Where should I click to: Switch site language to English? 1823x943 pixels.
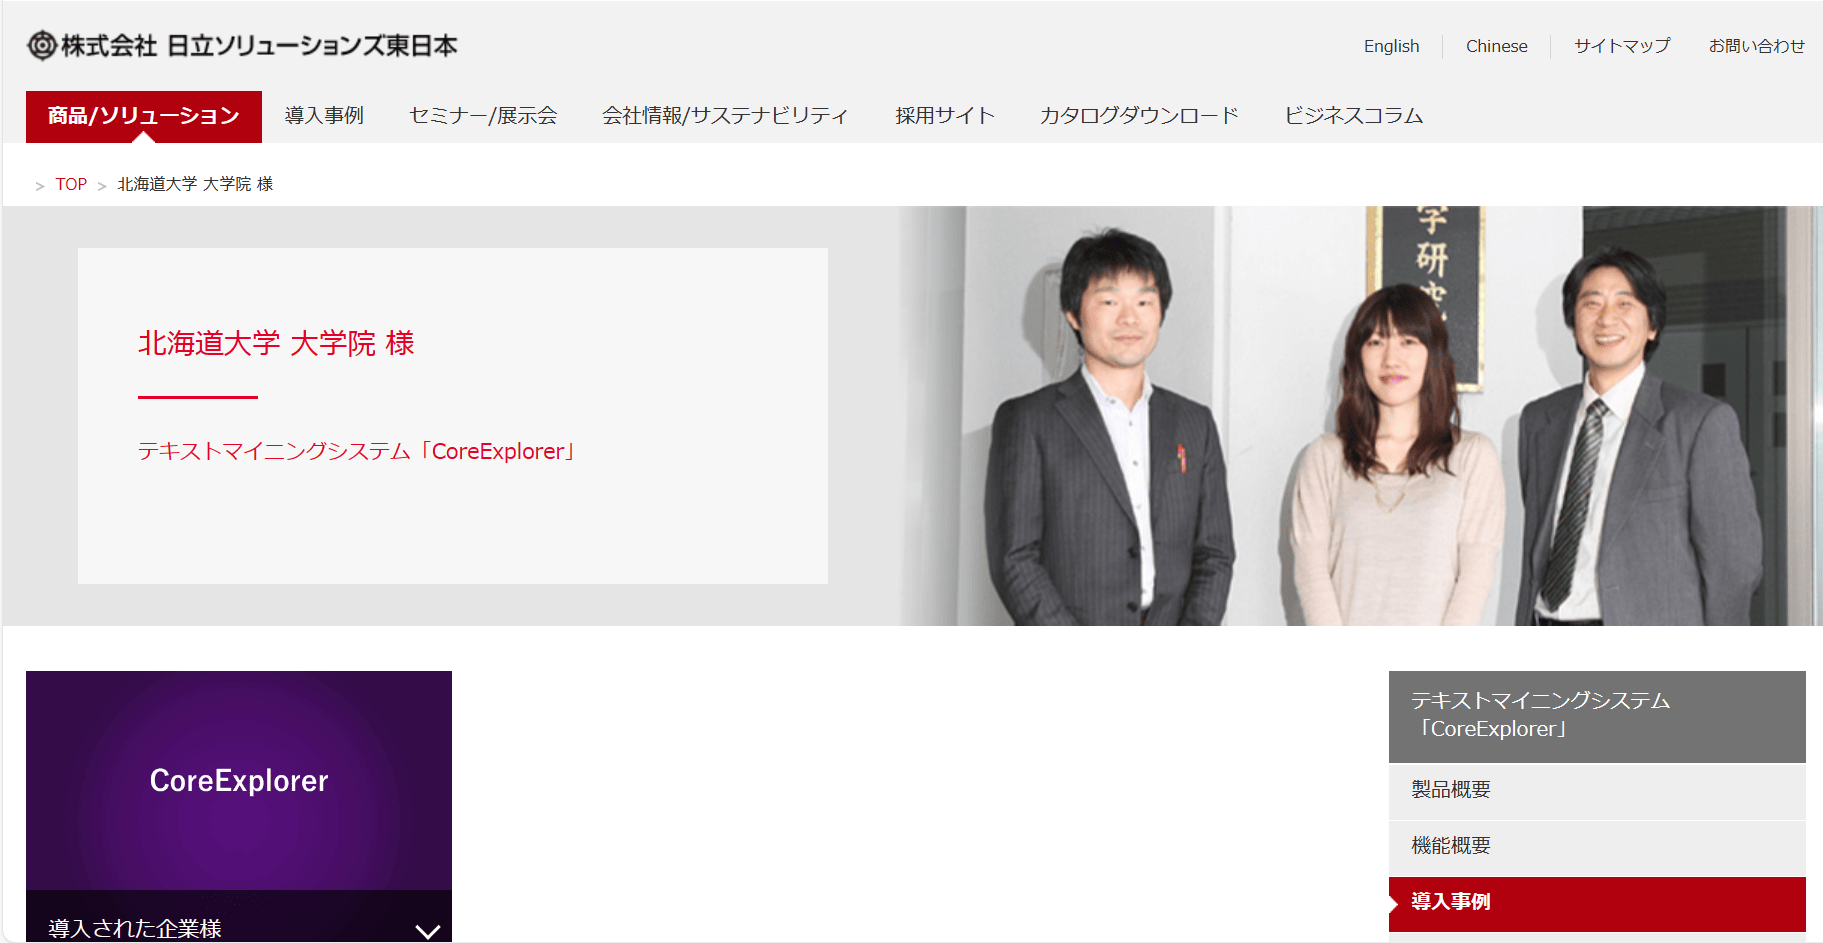pos(1391,46)
